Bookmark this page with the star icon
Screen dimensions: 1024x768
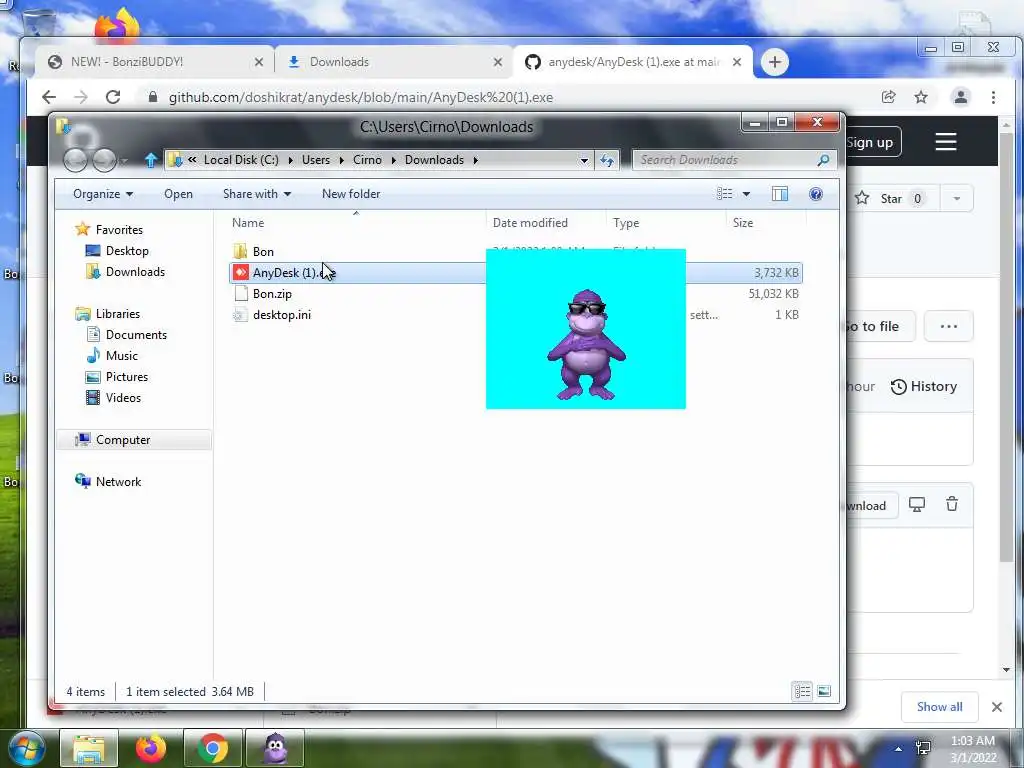pyautogui.click(x=921, y=97)
